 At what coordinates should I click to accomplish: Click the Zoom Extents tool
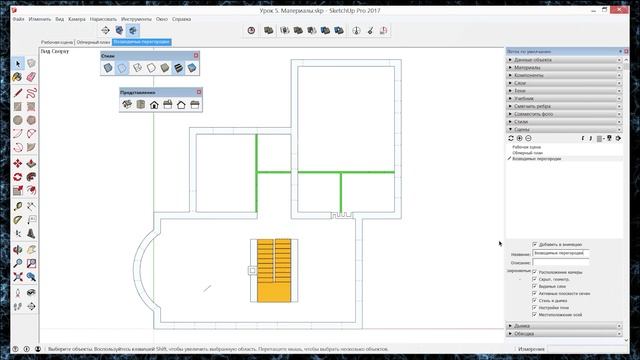coord(18,277)
